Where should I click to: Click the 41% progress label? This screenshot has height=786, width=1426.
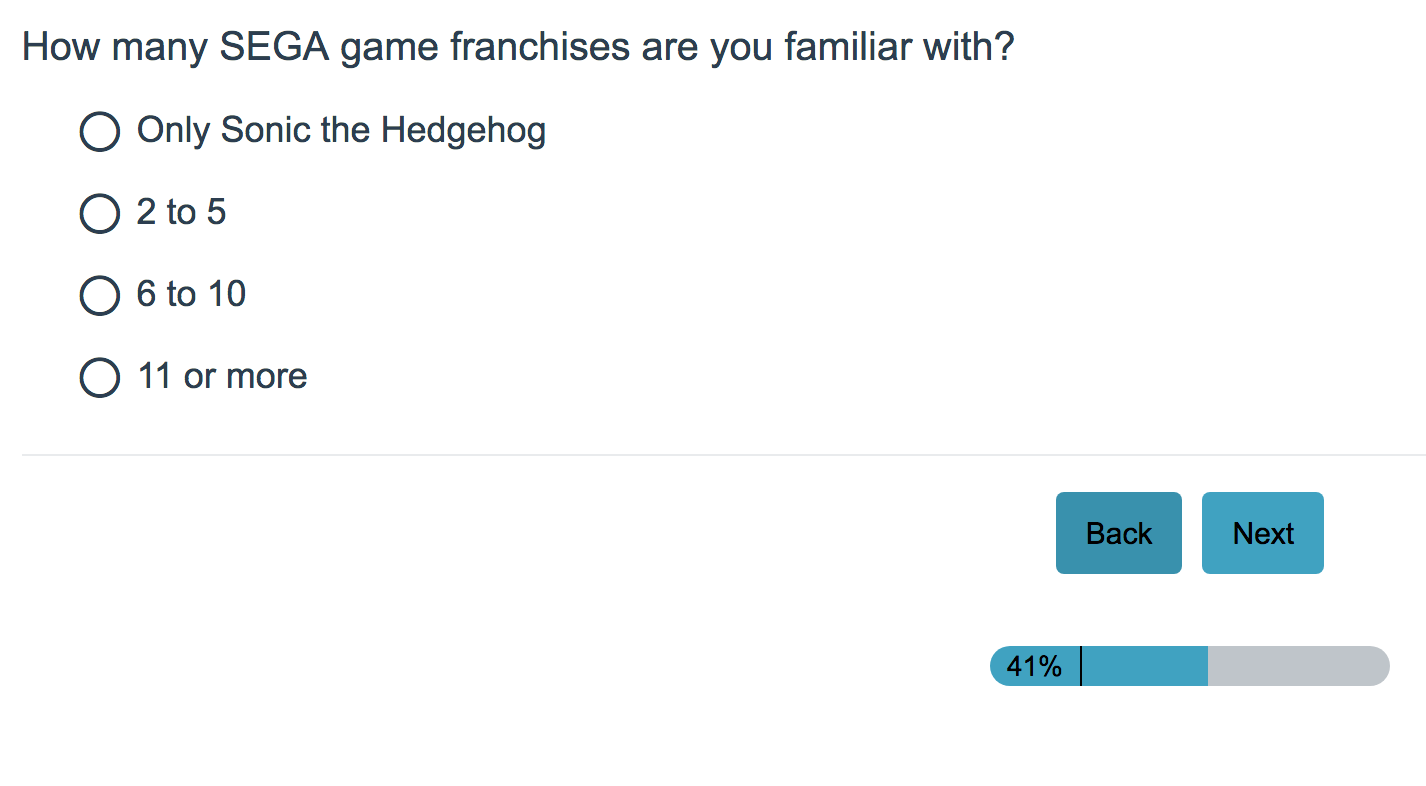point(1034,666)
